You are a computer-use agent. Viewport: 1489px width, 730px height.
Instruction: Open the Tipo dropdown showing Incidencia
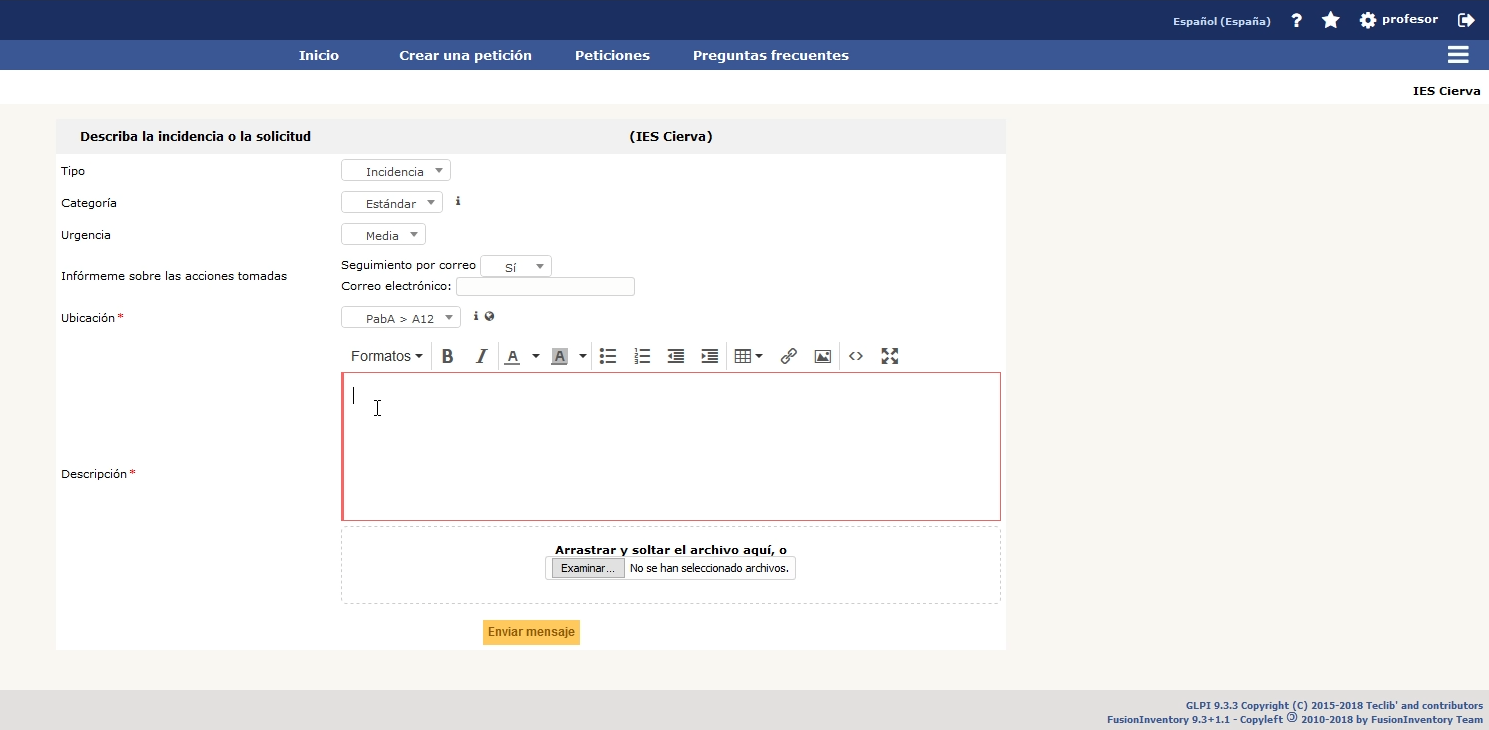[396, 171]
